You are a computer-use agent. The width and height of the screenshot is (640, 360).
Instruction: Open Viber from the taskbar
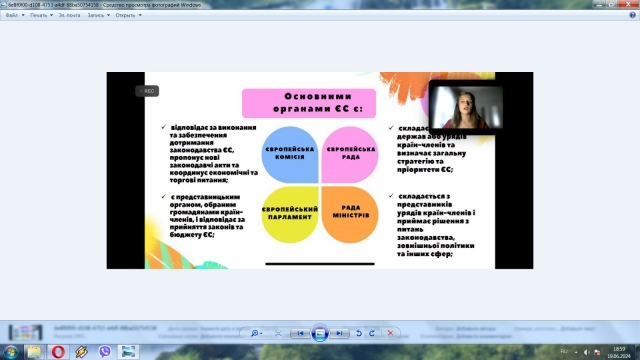click(x=104, y=351)
